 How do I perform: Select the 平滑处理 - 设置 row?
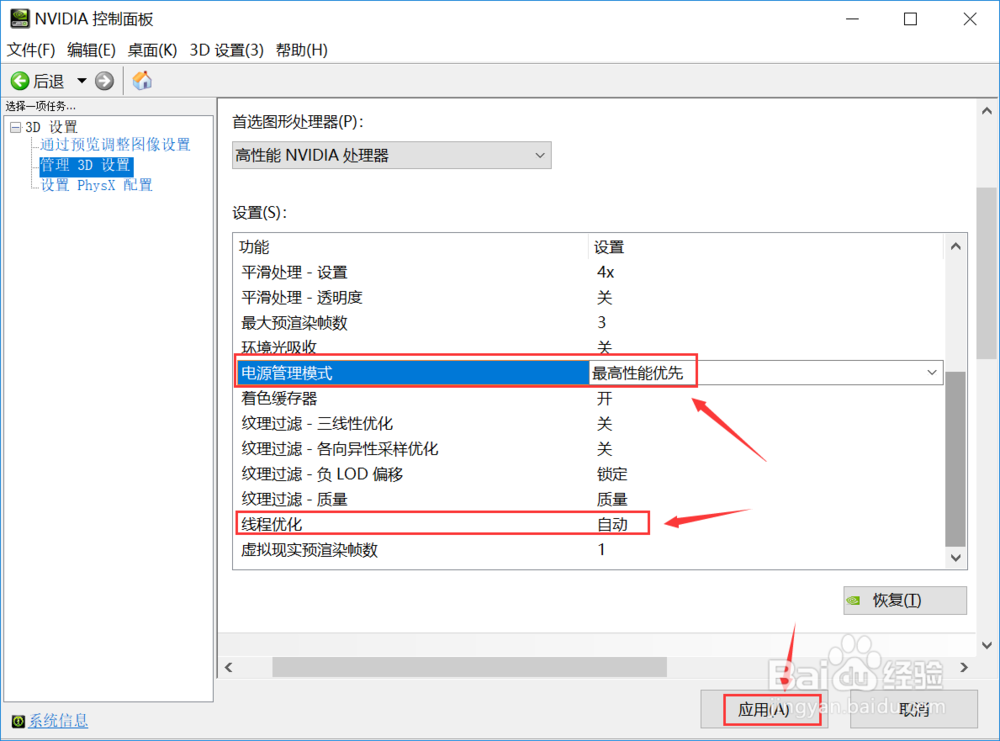pos(587,272)
